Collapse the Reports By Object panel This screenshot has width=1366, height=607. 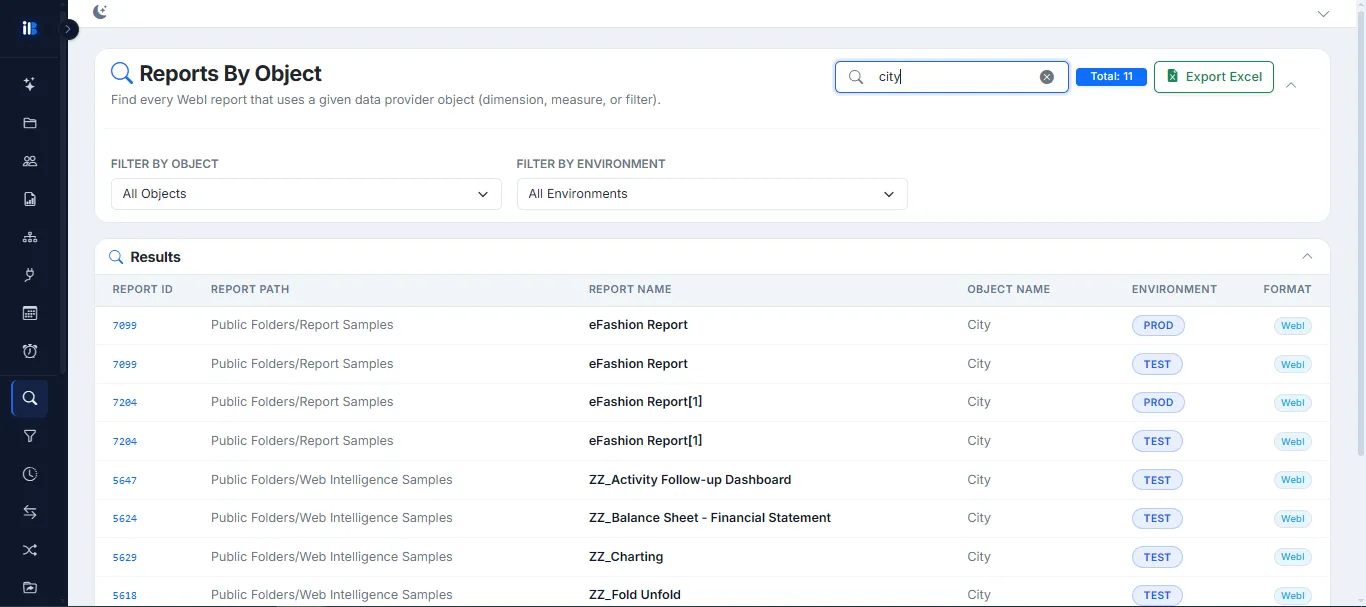tap(1291, 85)
